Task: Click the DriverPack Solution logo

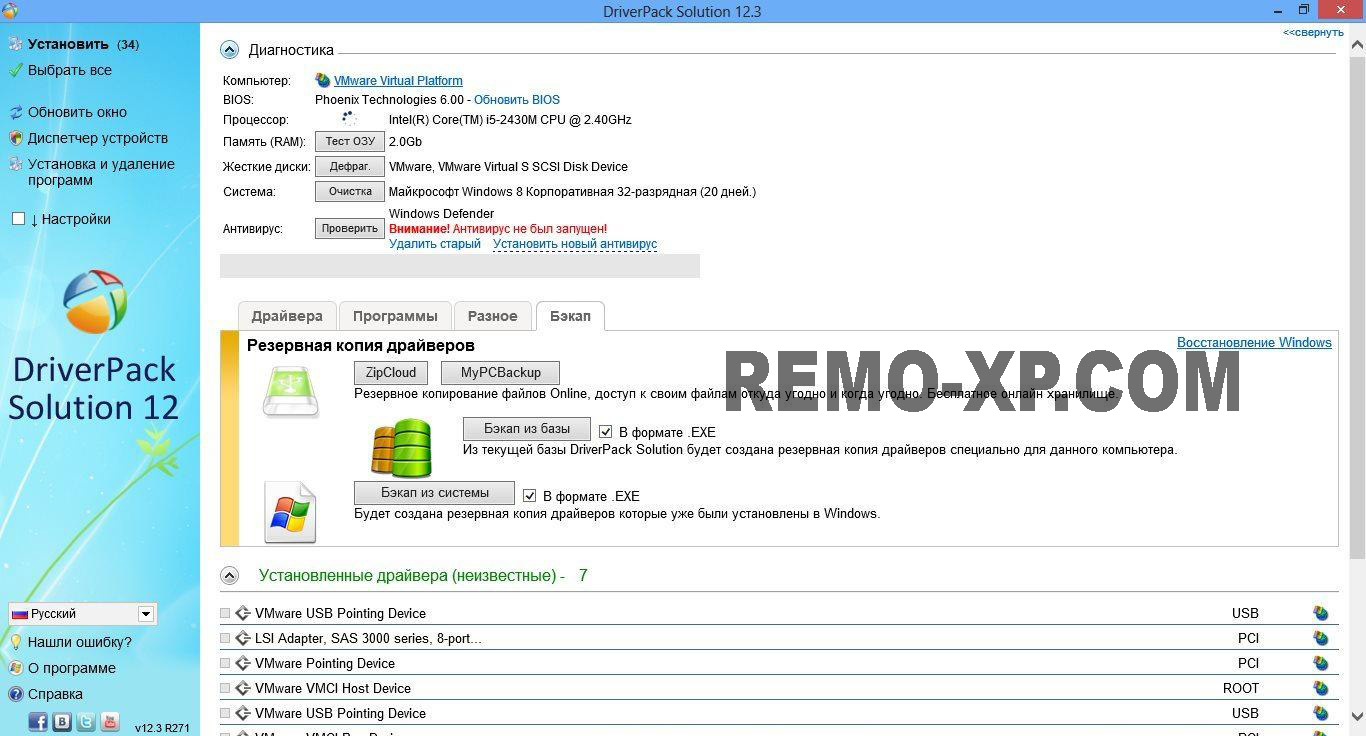Action: (95, 301)
